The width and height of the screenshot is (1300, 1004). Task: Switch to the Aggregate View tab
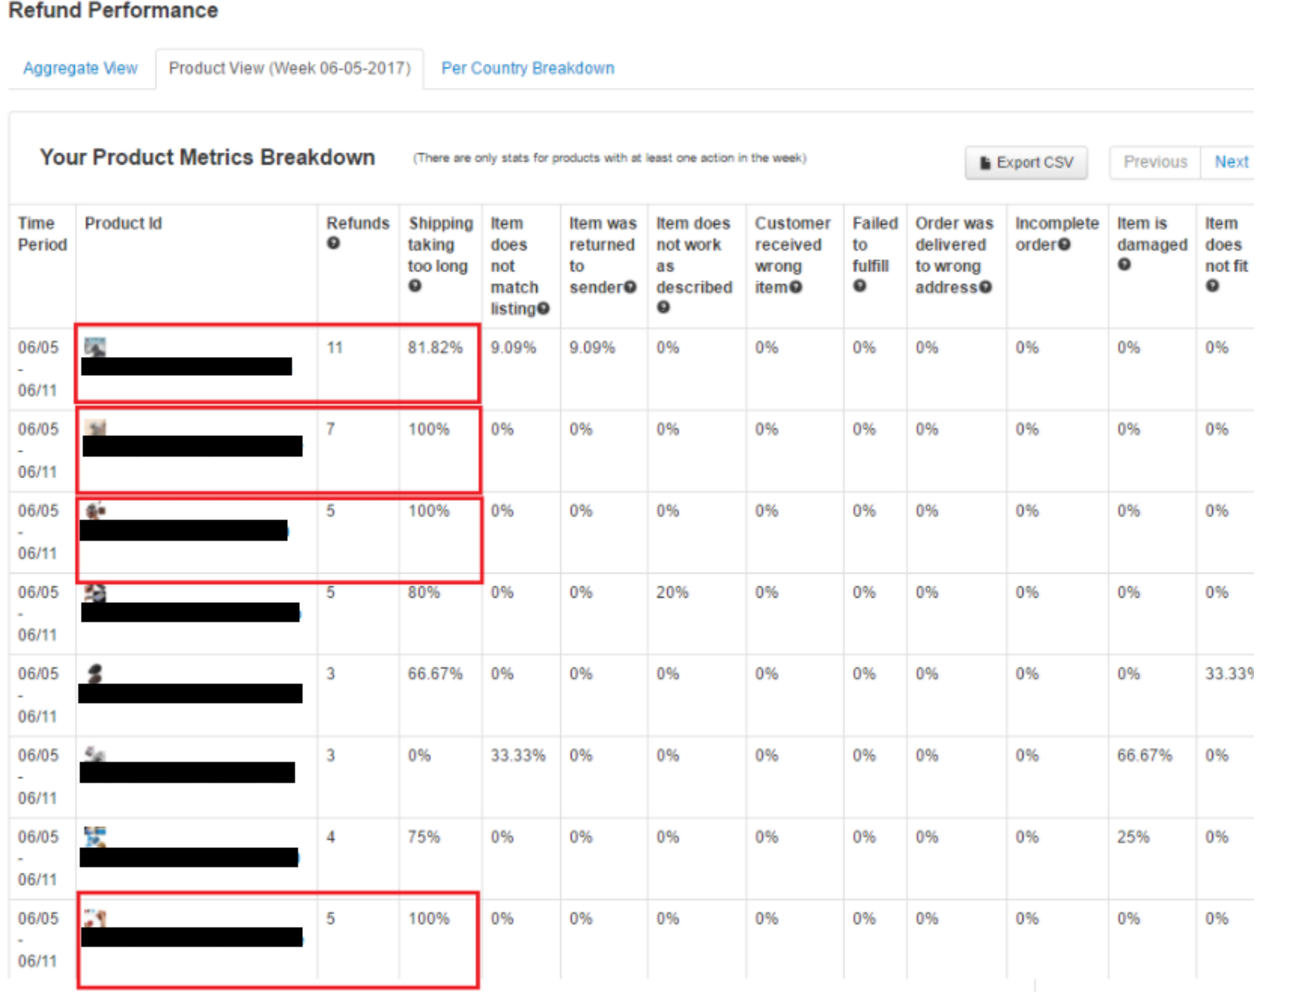point(80,68)
